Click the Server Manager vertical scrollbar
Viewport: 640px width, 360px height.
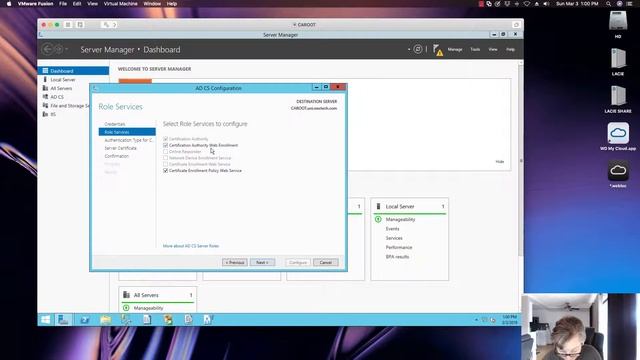(521, 161)
